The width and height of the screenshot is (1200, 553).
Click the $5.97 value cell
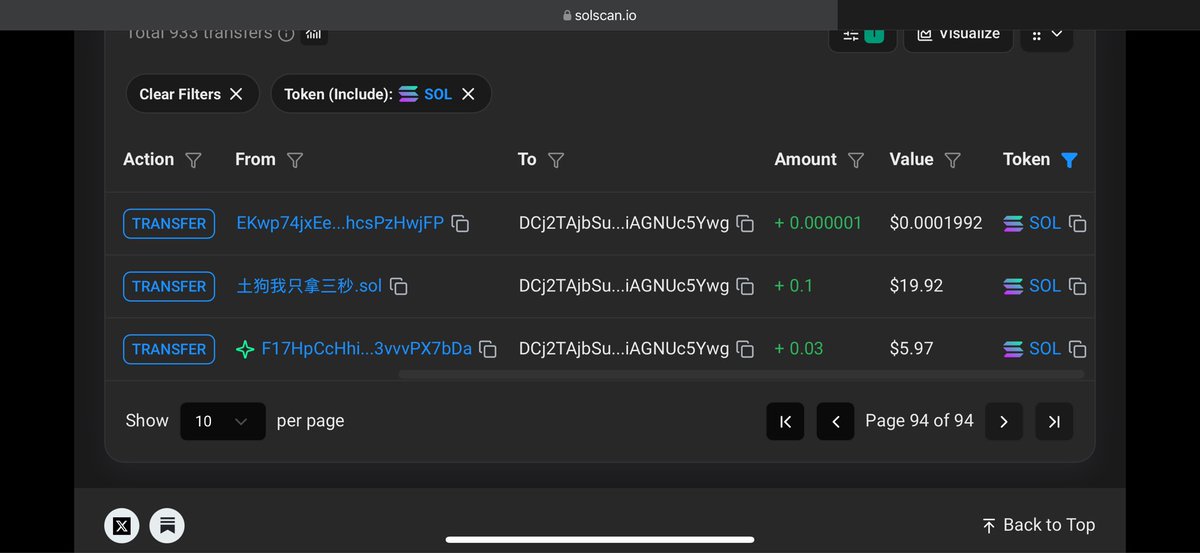pos(911,349)
